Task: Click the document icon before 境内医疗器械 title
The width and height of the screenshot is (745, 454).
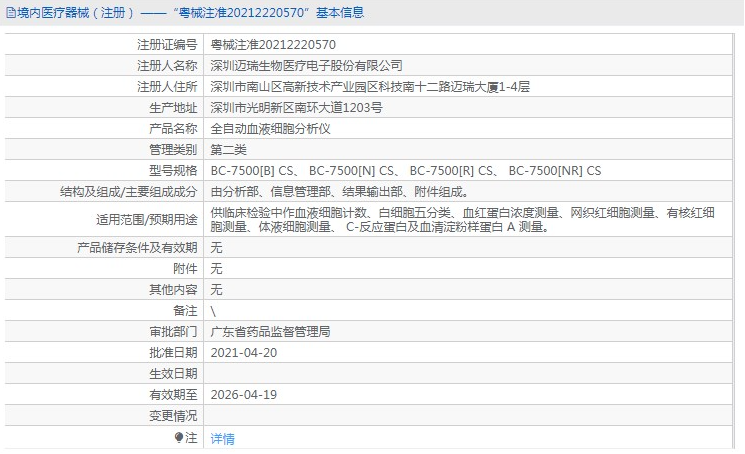Action: 10,12
